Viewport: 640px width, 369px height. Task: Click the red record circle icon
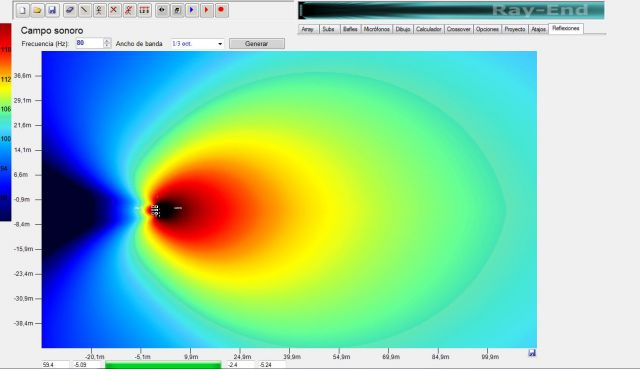point(221,10)
